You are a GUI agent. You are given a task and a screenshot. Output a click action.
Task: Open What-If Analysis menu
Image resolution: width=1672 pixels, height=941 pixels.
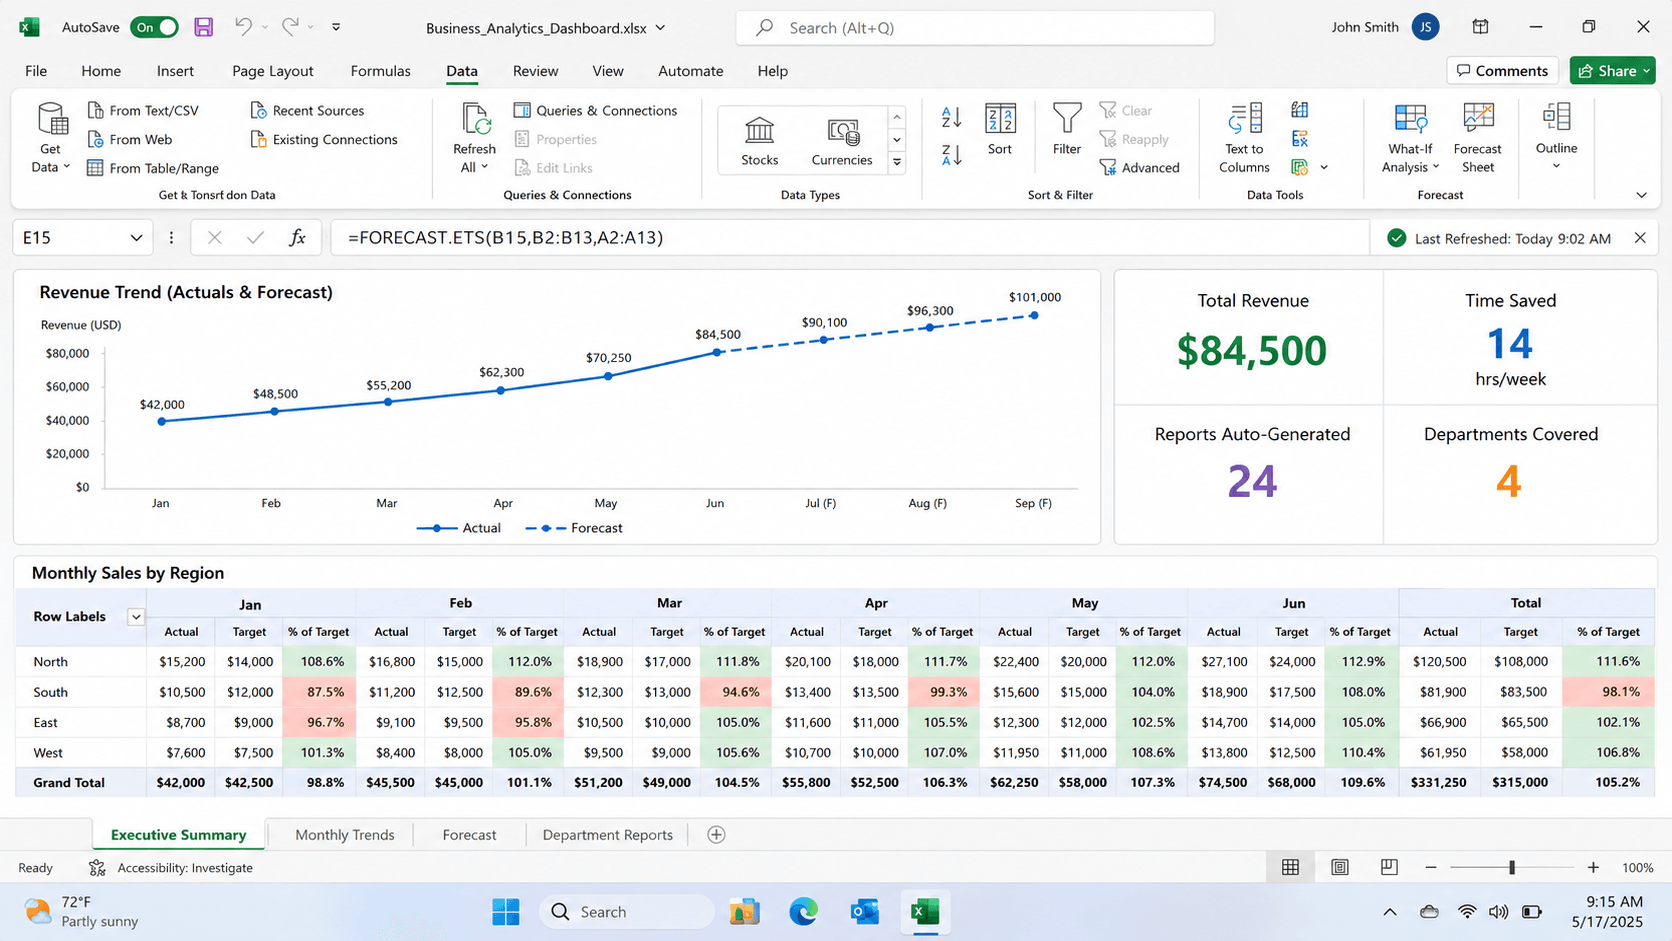tap(1411, 138)
